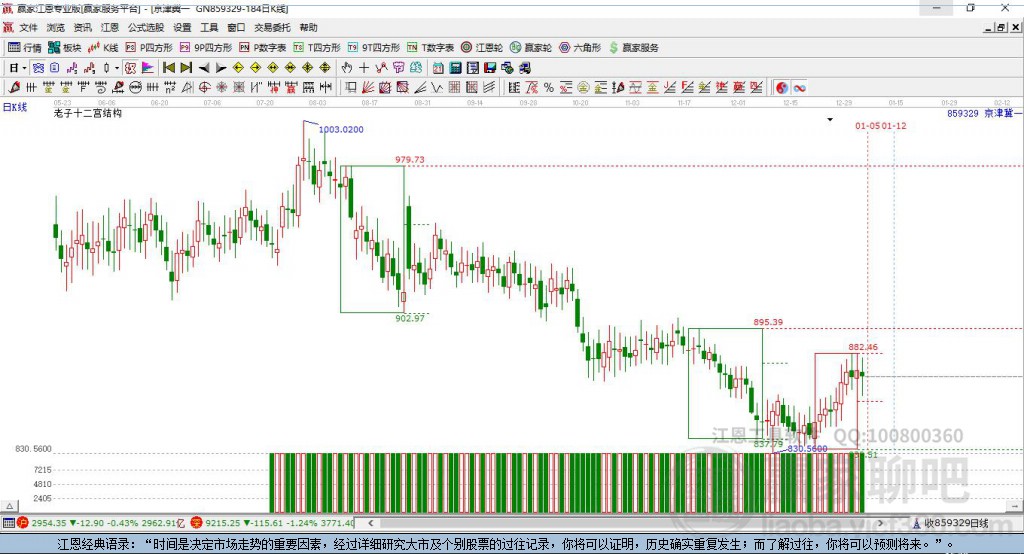Viewport: 1024px width, 554px height.
Task: Click the horizontal scrollbar track
Action: (626, 523)
